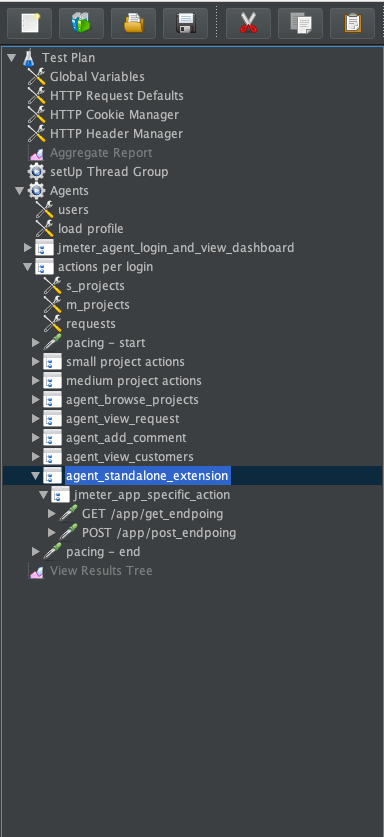Click the Aggregate Report listener icon

coord(36,153)
